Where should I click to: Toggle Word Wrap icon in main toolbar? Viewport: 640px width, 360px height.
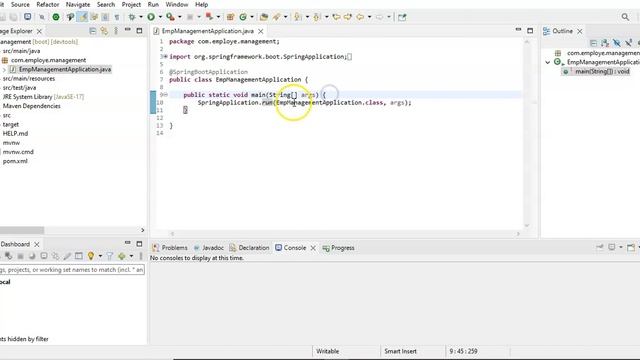pyautogui.click(x=94, y=17)
